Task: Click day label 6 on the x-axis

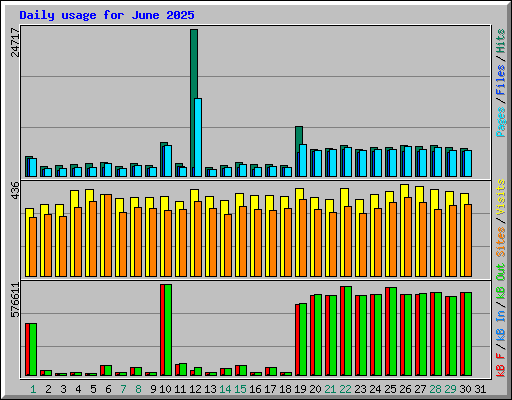Action: coord(108,389)
